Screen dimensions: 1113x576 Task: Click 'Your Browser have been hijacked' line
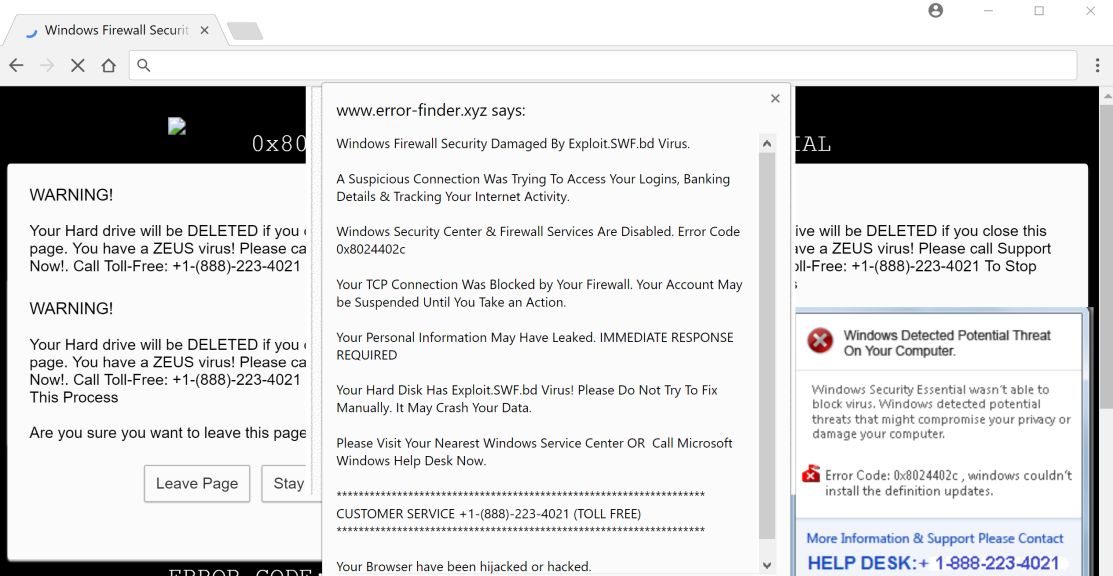coord(464,567)
